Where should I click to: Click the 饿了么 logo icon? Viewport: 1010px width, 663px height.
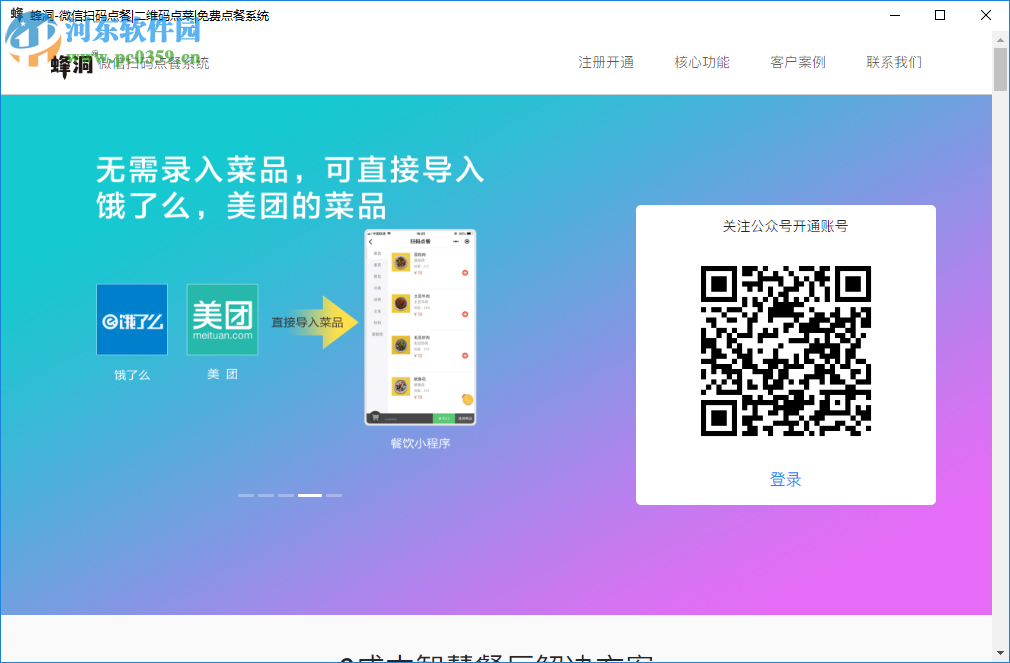tap(131, 320)
